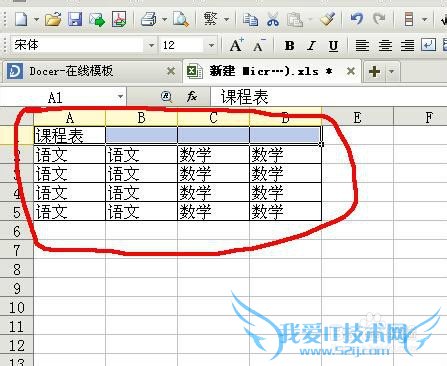
Task: Select cell D5 containing 数学
Action: (285, 211)
